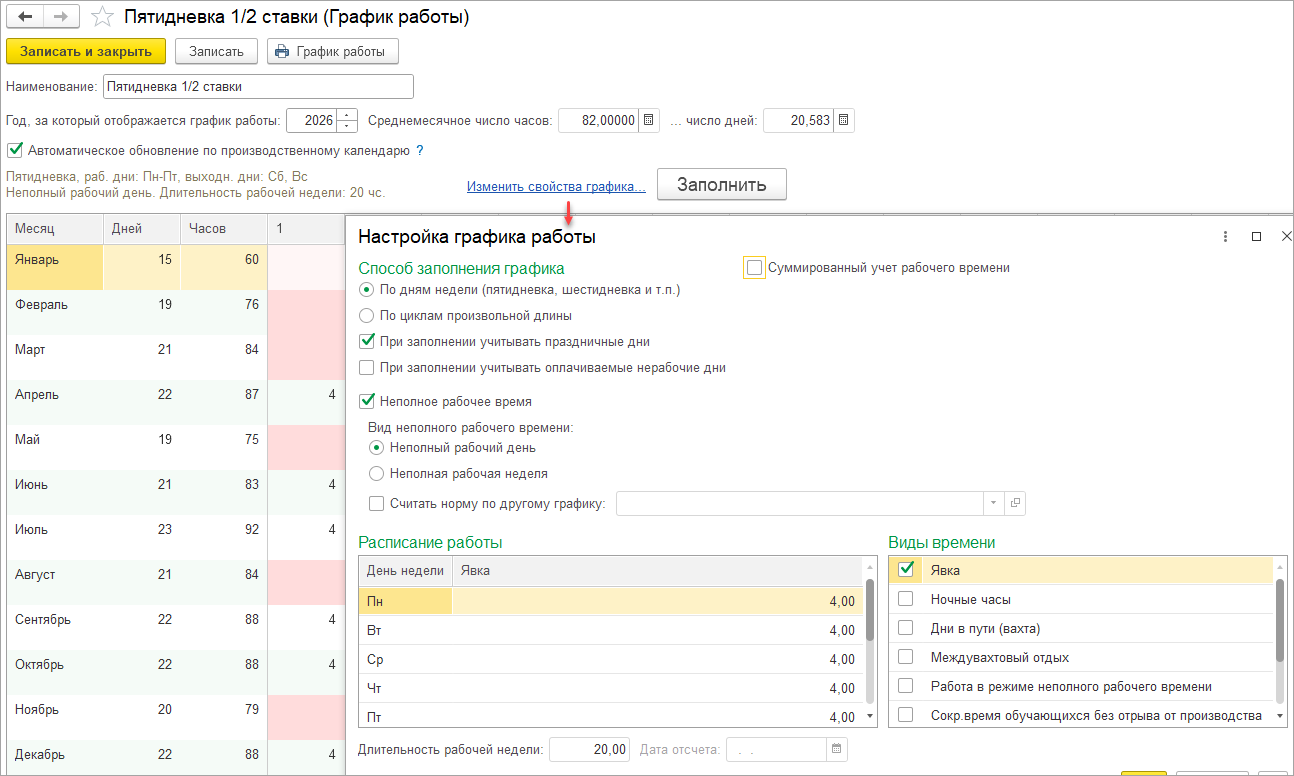1294x776 pixels.
Task: Click the forward navigation arrow
Action: pos(60,17)
